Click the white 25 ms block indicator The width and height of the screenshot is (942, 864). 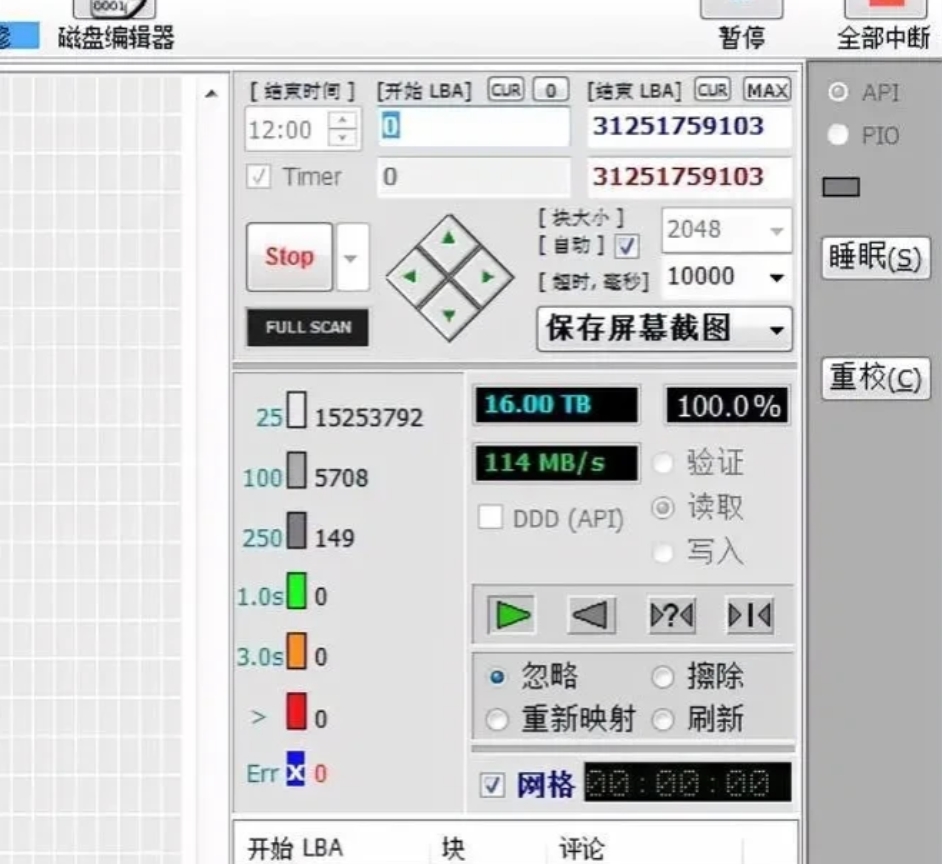coord(296,410)
